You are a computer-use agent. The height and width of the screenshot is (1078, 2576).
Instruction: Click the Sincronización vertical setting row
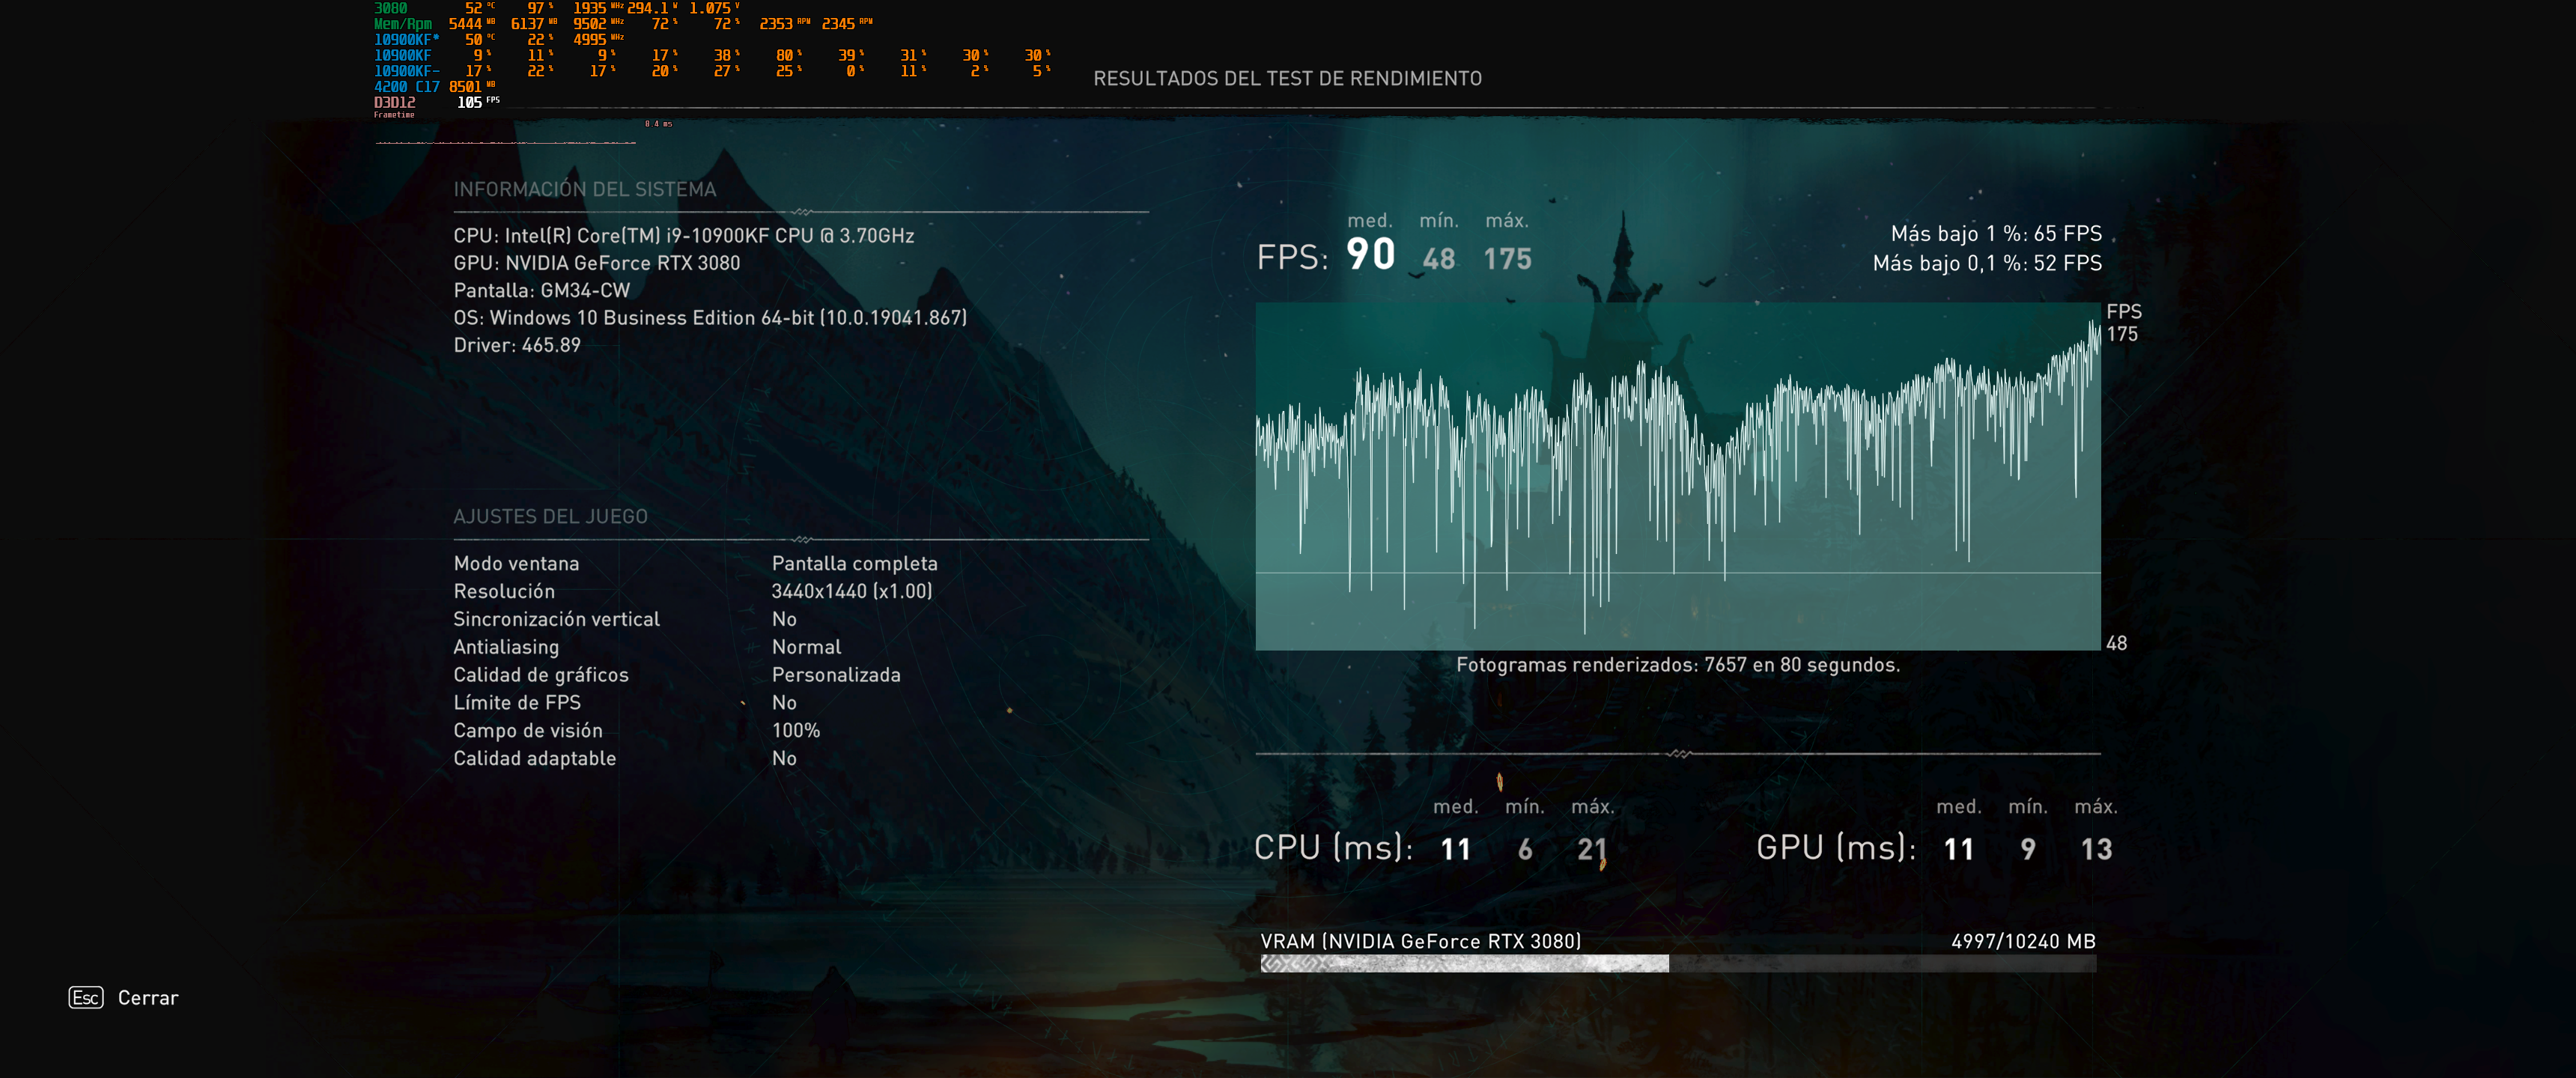click(556, 619)
